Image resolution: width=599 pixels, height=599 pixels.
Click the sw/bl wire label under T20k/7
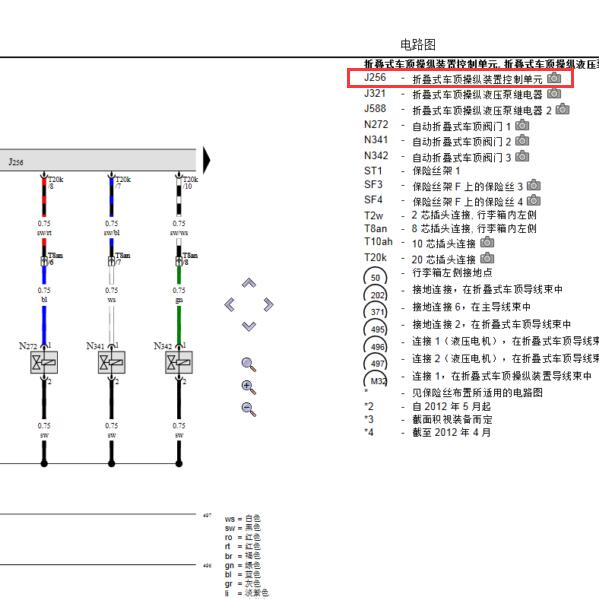coord(112,233)
